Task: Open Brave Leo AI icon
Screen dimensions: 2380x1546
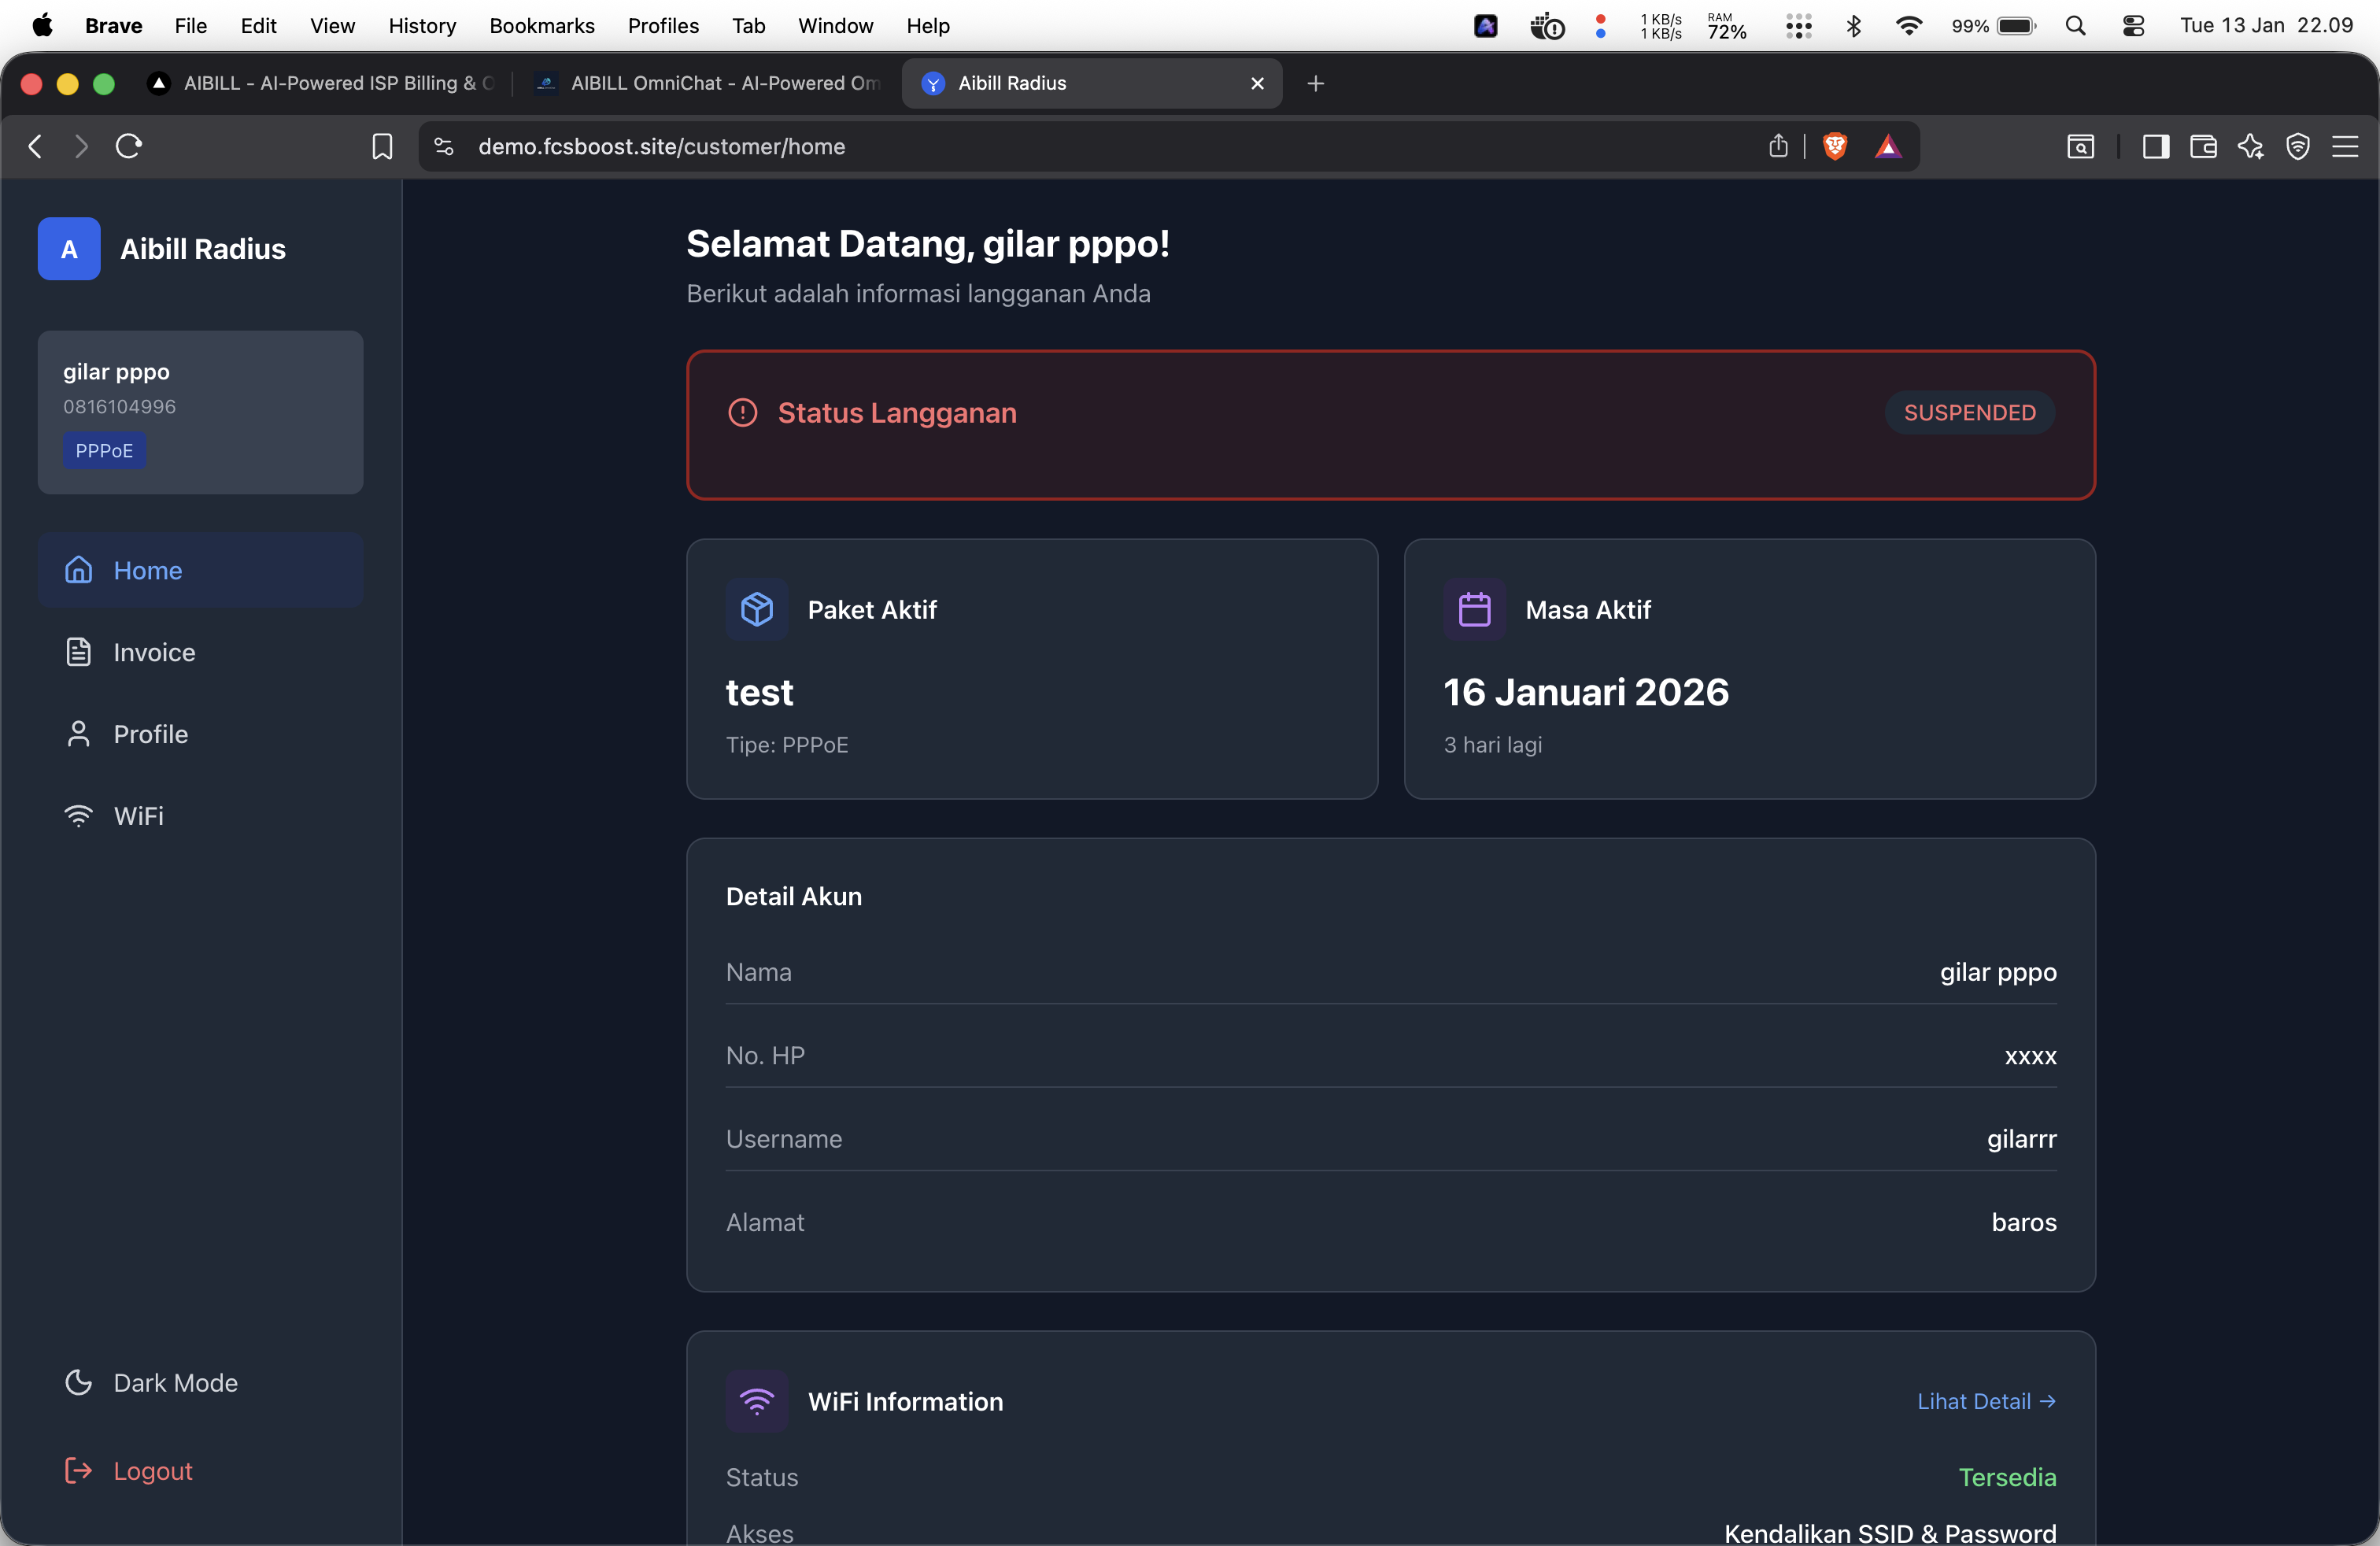Action: [x=2250, y=147]
